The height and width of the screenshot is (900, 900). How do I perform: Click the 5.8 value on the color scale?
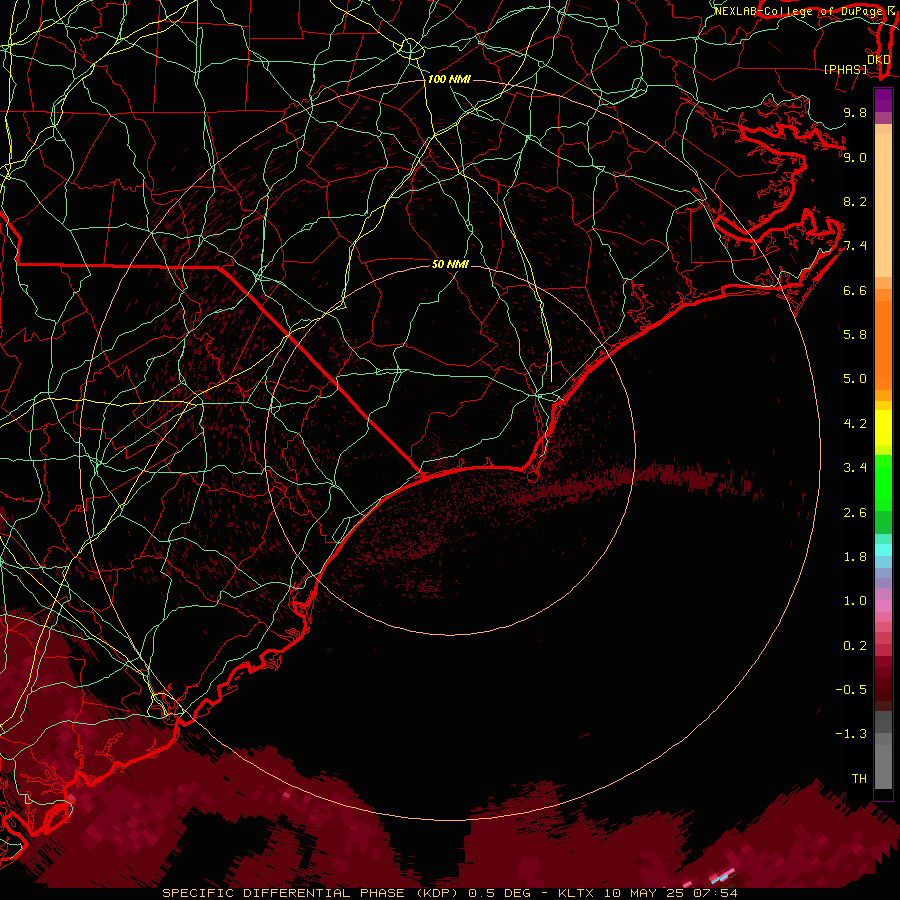(855, 335)
